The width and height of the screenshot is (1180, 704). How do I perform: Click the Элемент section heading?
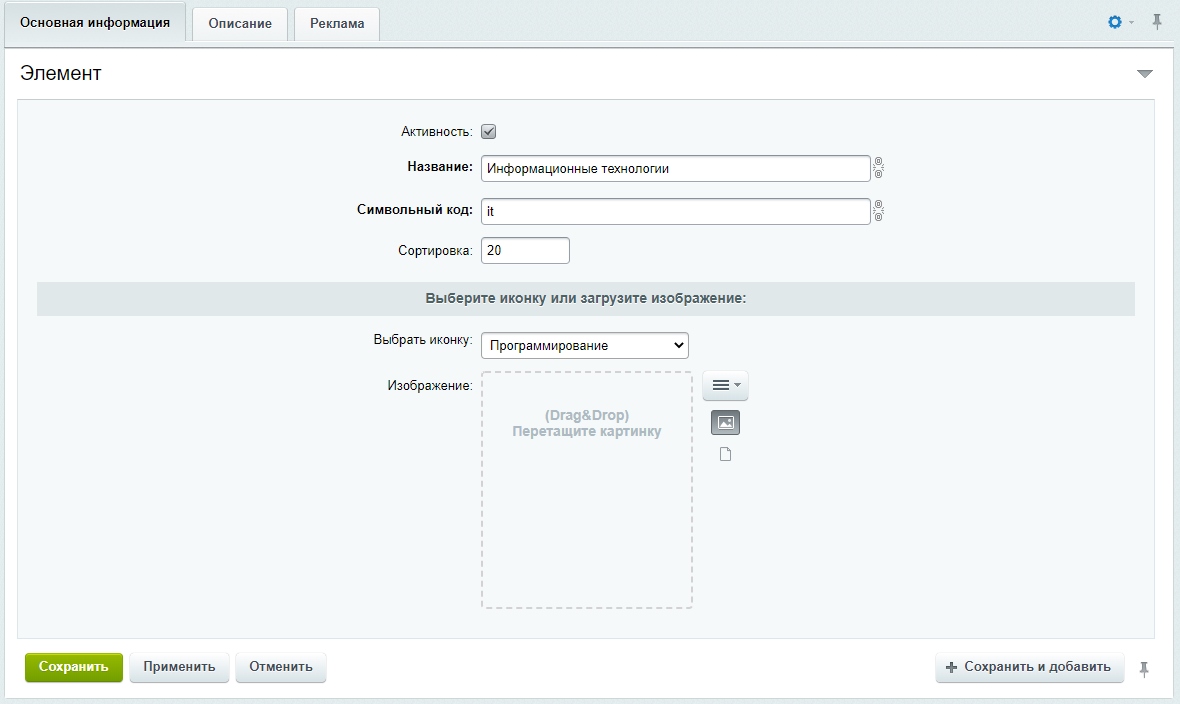[61, 74]
